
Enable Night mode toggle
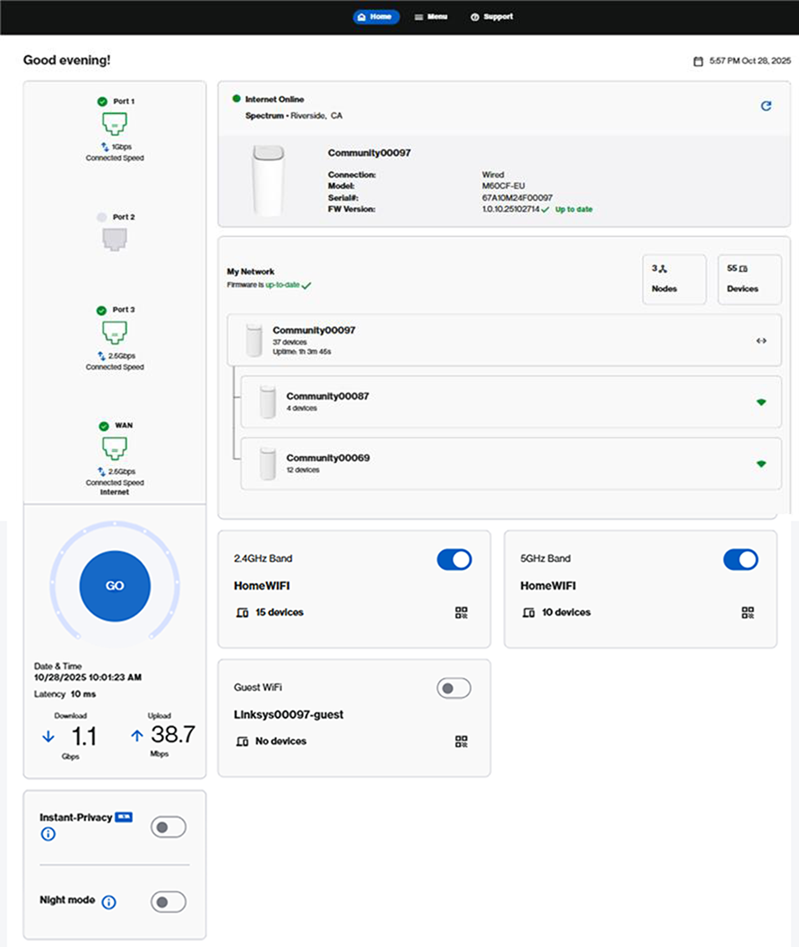(x=168, y=902)
